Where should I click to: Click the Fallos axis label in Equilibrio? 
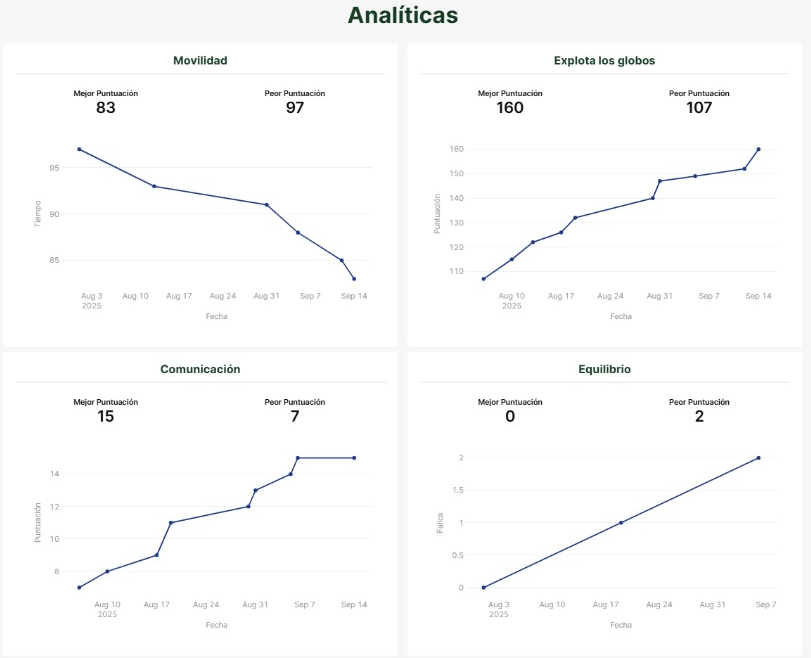pos(438,522)
